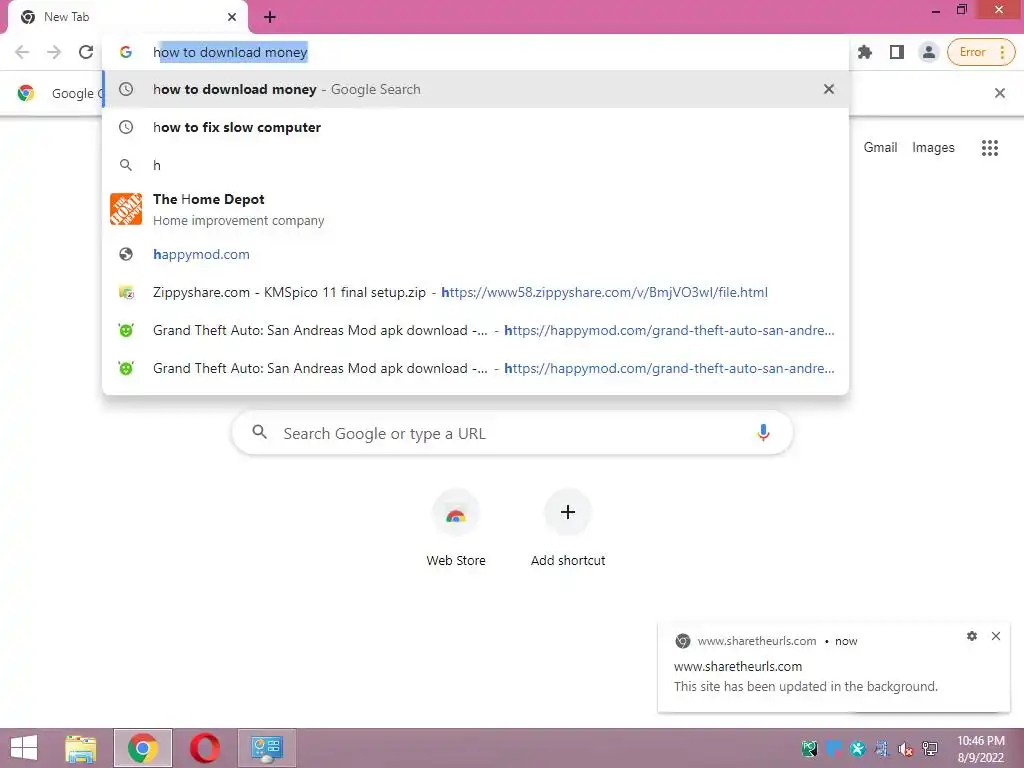Click the sharetheurls.com notification body
The image size is (1024, 768).
pyautogui.click(x=834, y=667)
